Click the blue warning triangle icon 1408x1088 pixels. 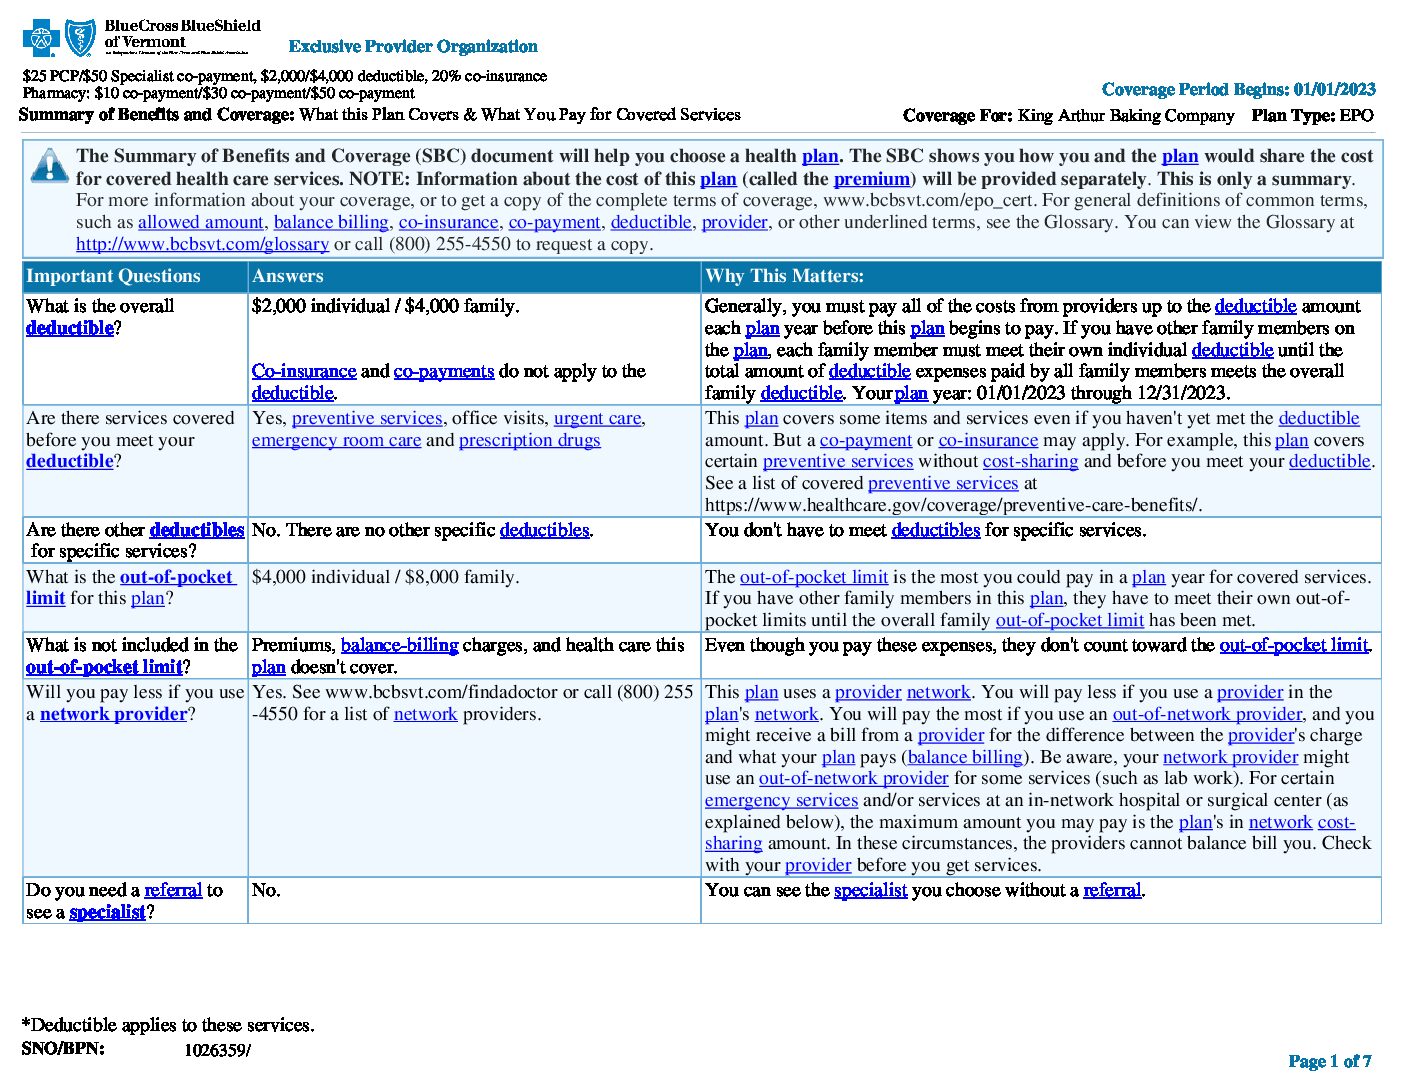(x=49, y=165)
